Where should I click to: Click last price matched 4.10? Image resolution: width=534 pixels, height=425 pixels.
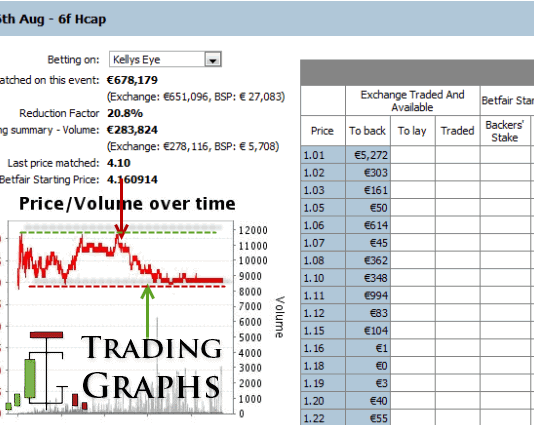(x=119, y=163)
